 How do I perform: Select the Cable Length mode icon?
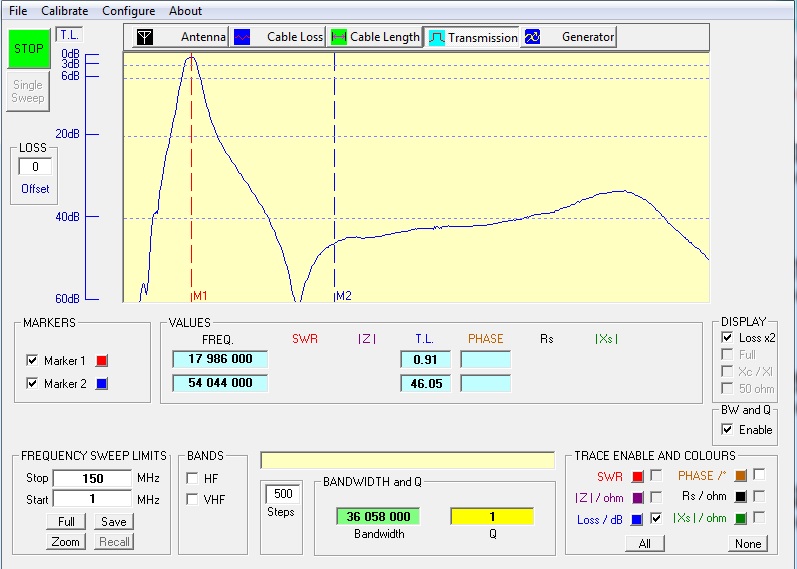pyautogui.click(x=339, y=37)
